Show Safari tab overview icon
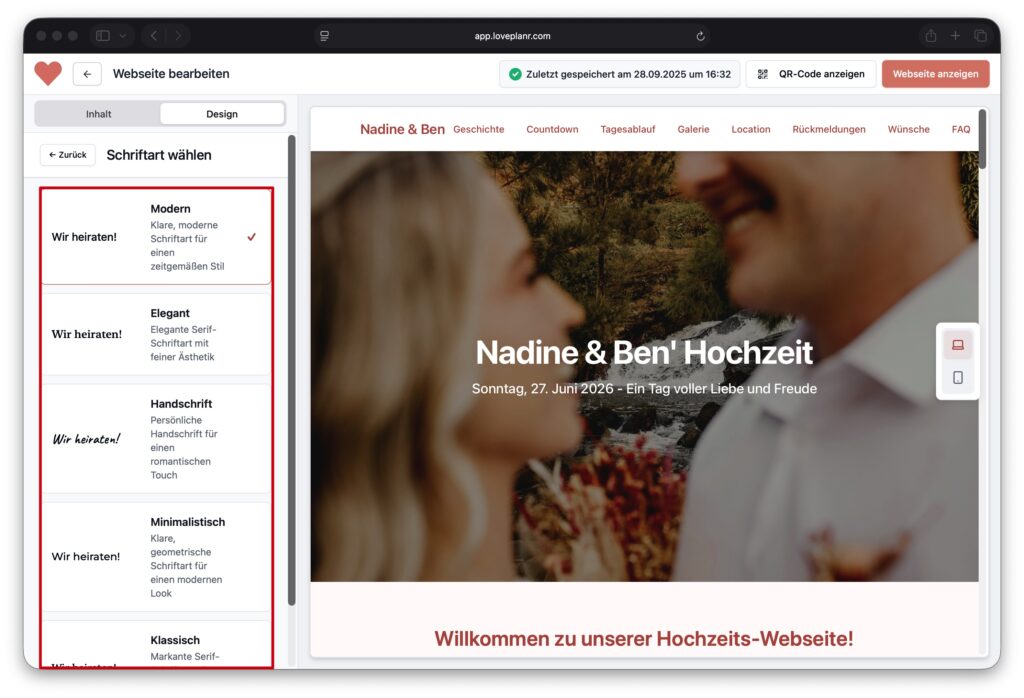1024x698 pixels. [980, 36]
